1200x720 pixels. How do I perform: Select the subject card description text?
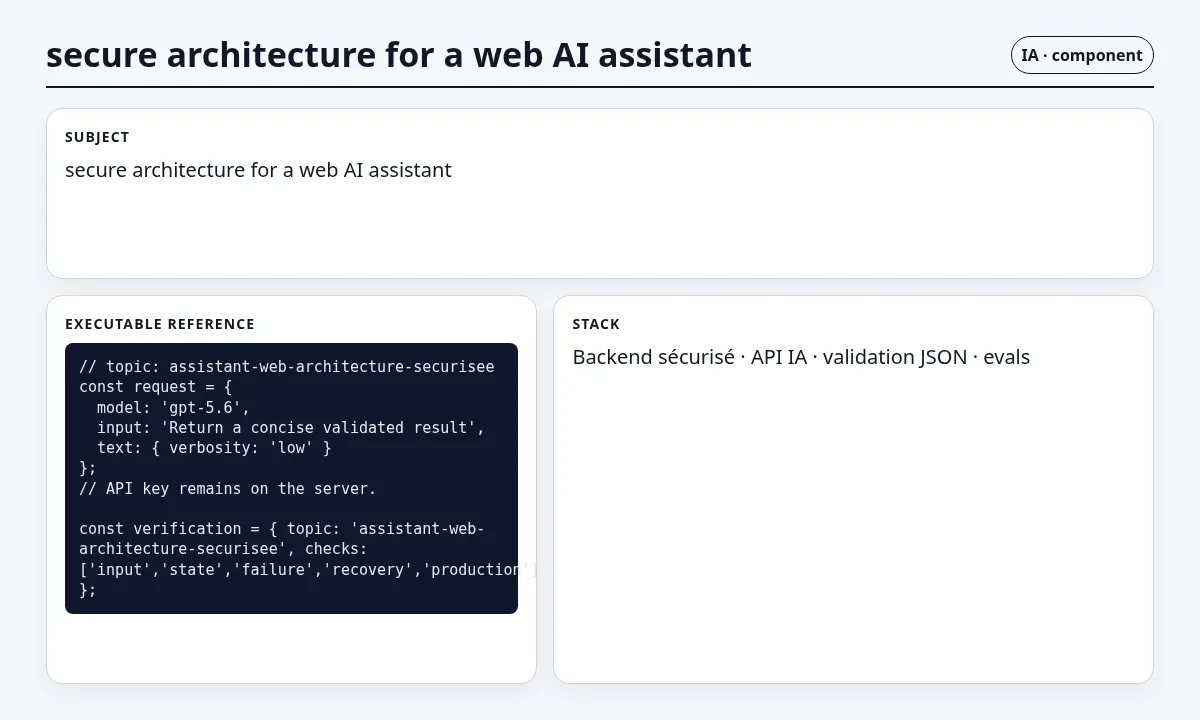(258, 170)
